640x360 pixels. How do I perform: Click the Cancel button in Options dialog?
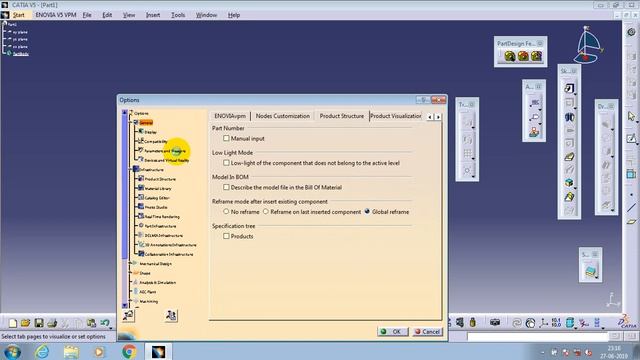tap(427, 332)
